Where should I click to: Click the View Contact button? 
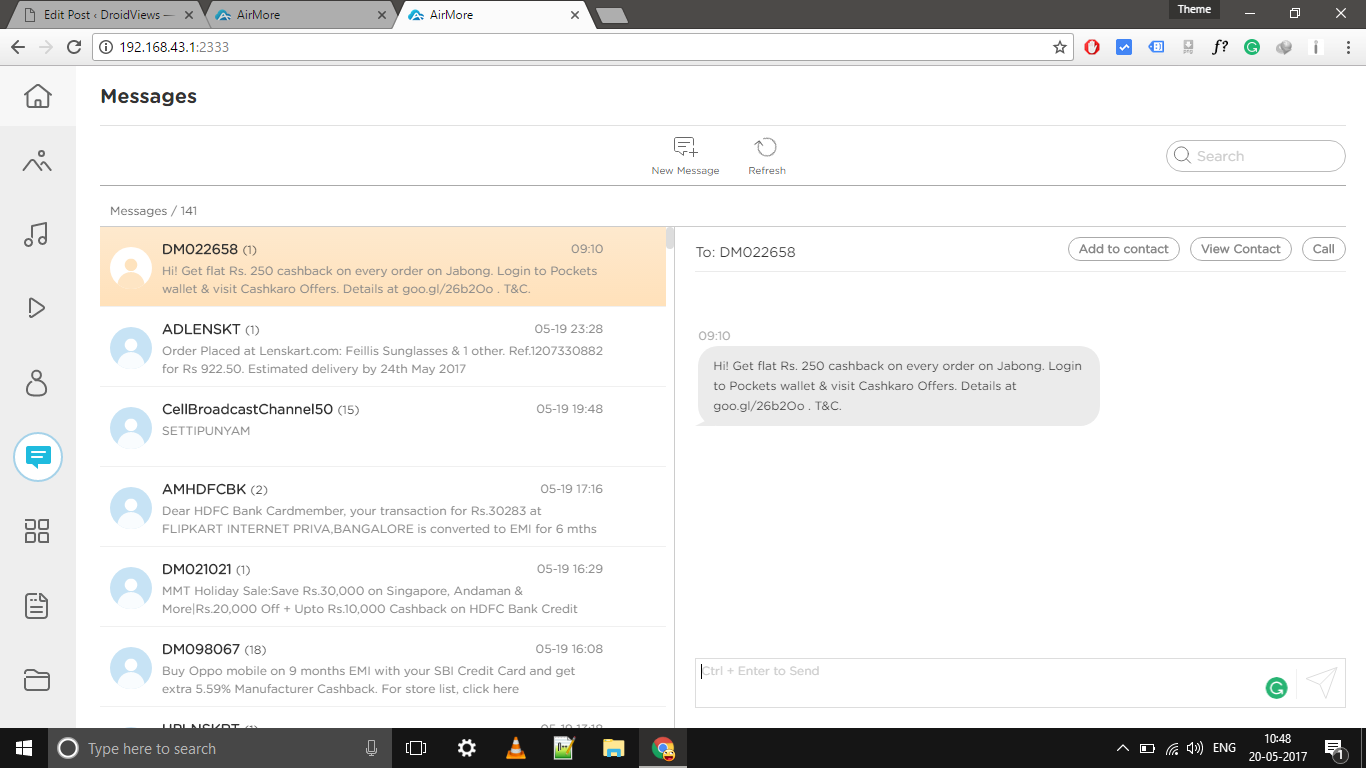pos(1241,249)
